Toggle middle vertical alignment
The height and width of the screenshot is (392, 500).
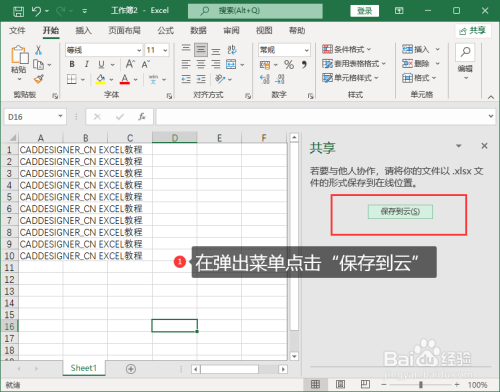coord(201,50)
